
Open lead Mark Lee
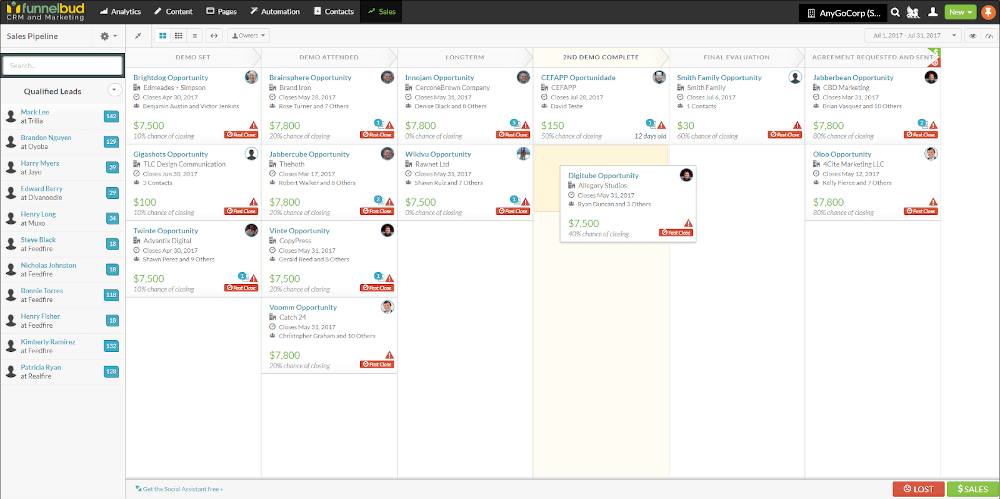coord(34,112)
